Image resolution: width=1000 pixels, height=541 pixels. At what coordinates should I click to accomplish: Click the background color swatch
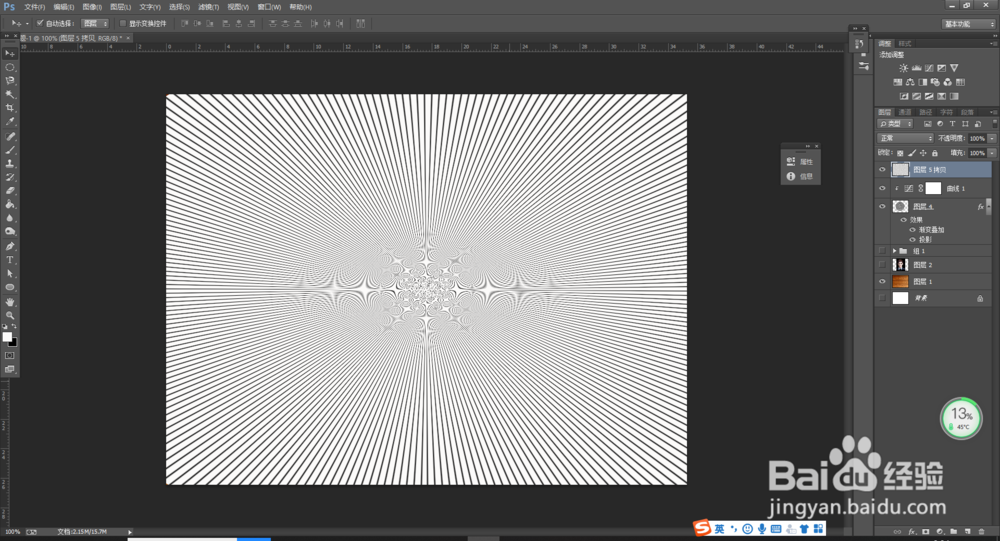13,343
